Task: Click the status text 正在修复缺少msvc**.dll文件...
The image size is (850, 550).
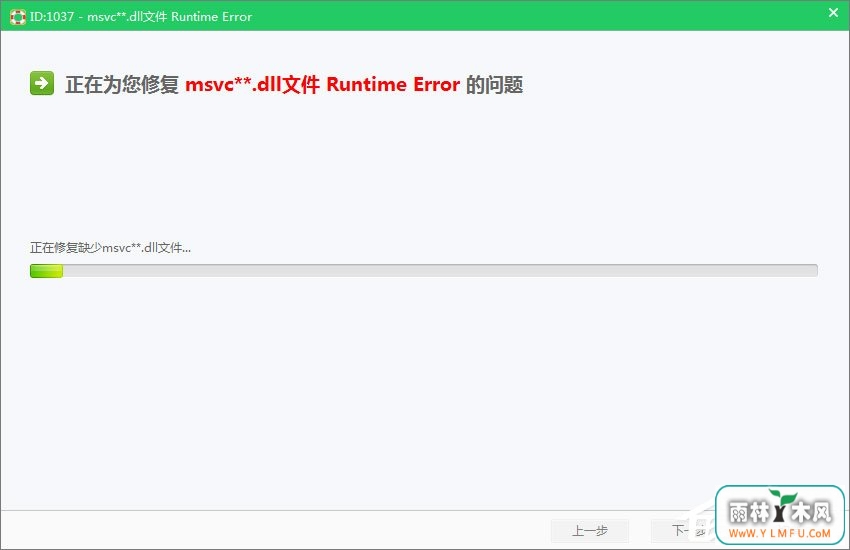Action: [x=111, y=248]
